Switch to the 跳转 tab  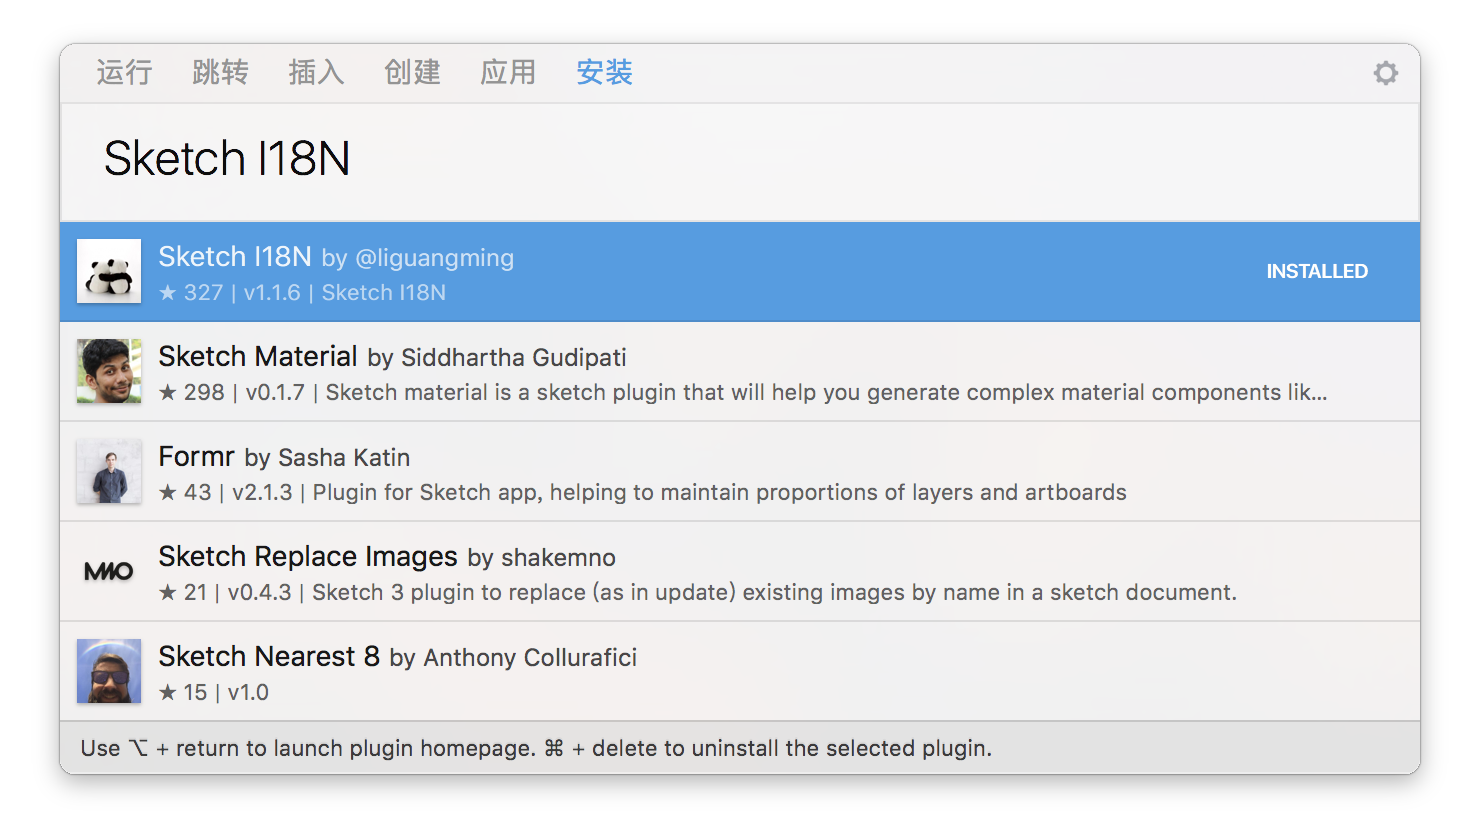(220, 72)
